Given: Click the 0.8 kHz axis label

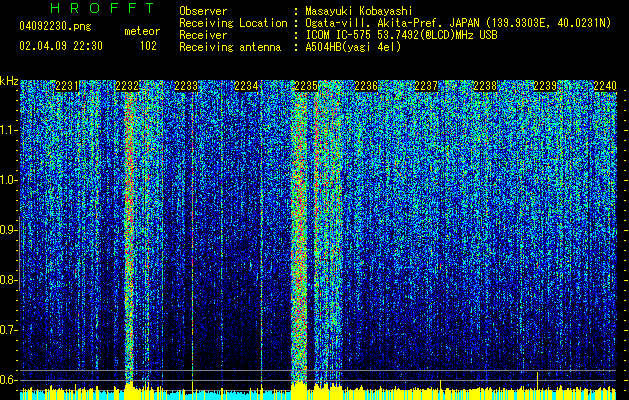Looking at the screenshot, I should click(x=9, y=280).
